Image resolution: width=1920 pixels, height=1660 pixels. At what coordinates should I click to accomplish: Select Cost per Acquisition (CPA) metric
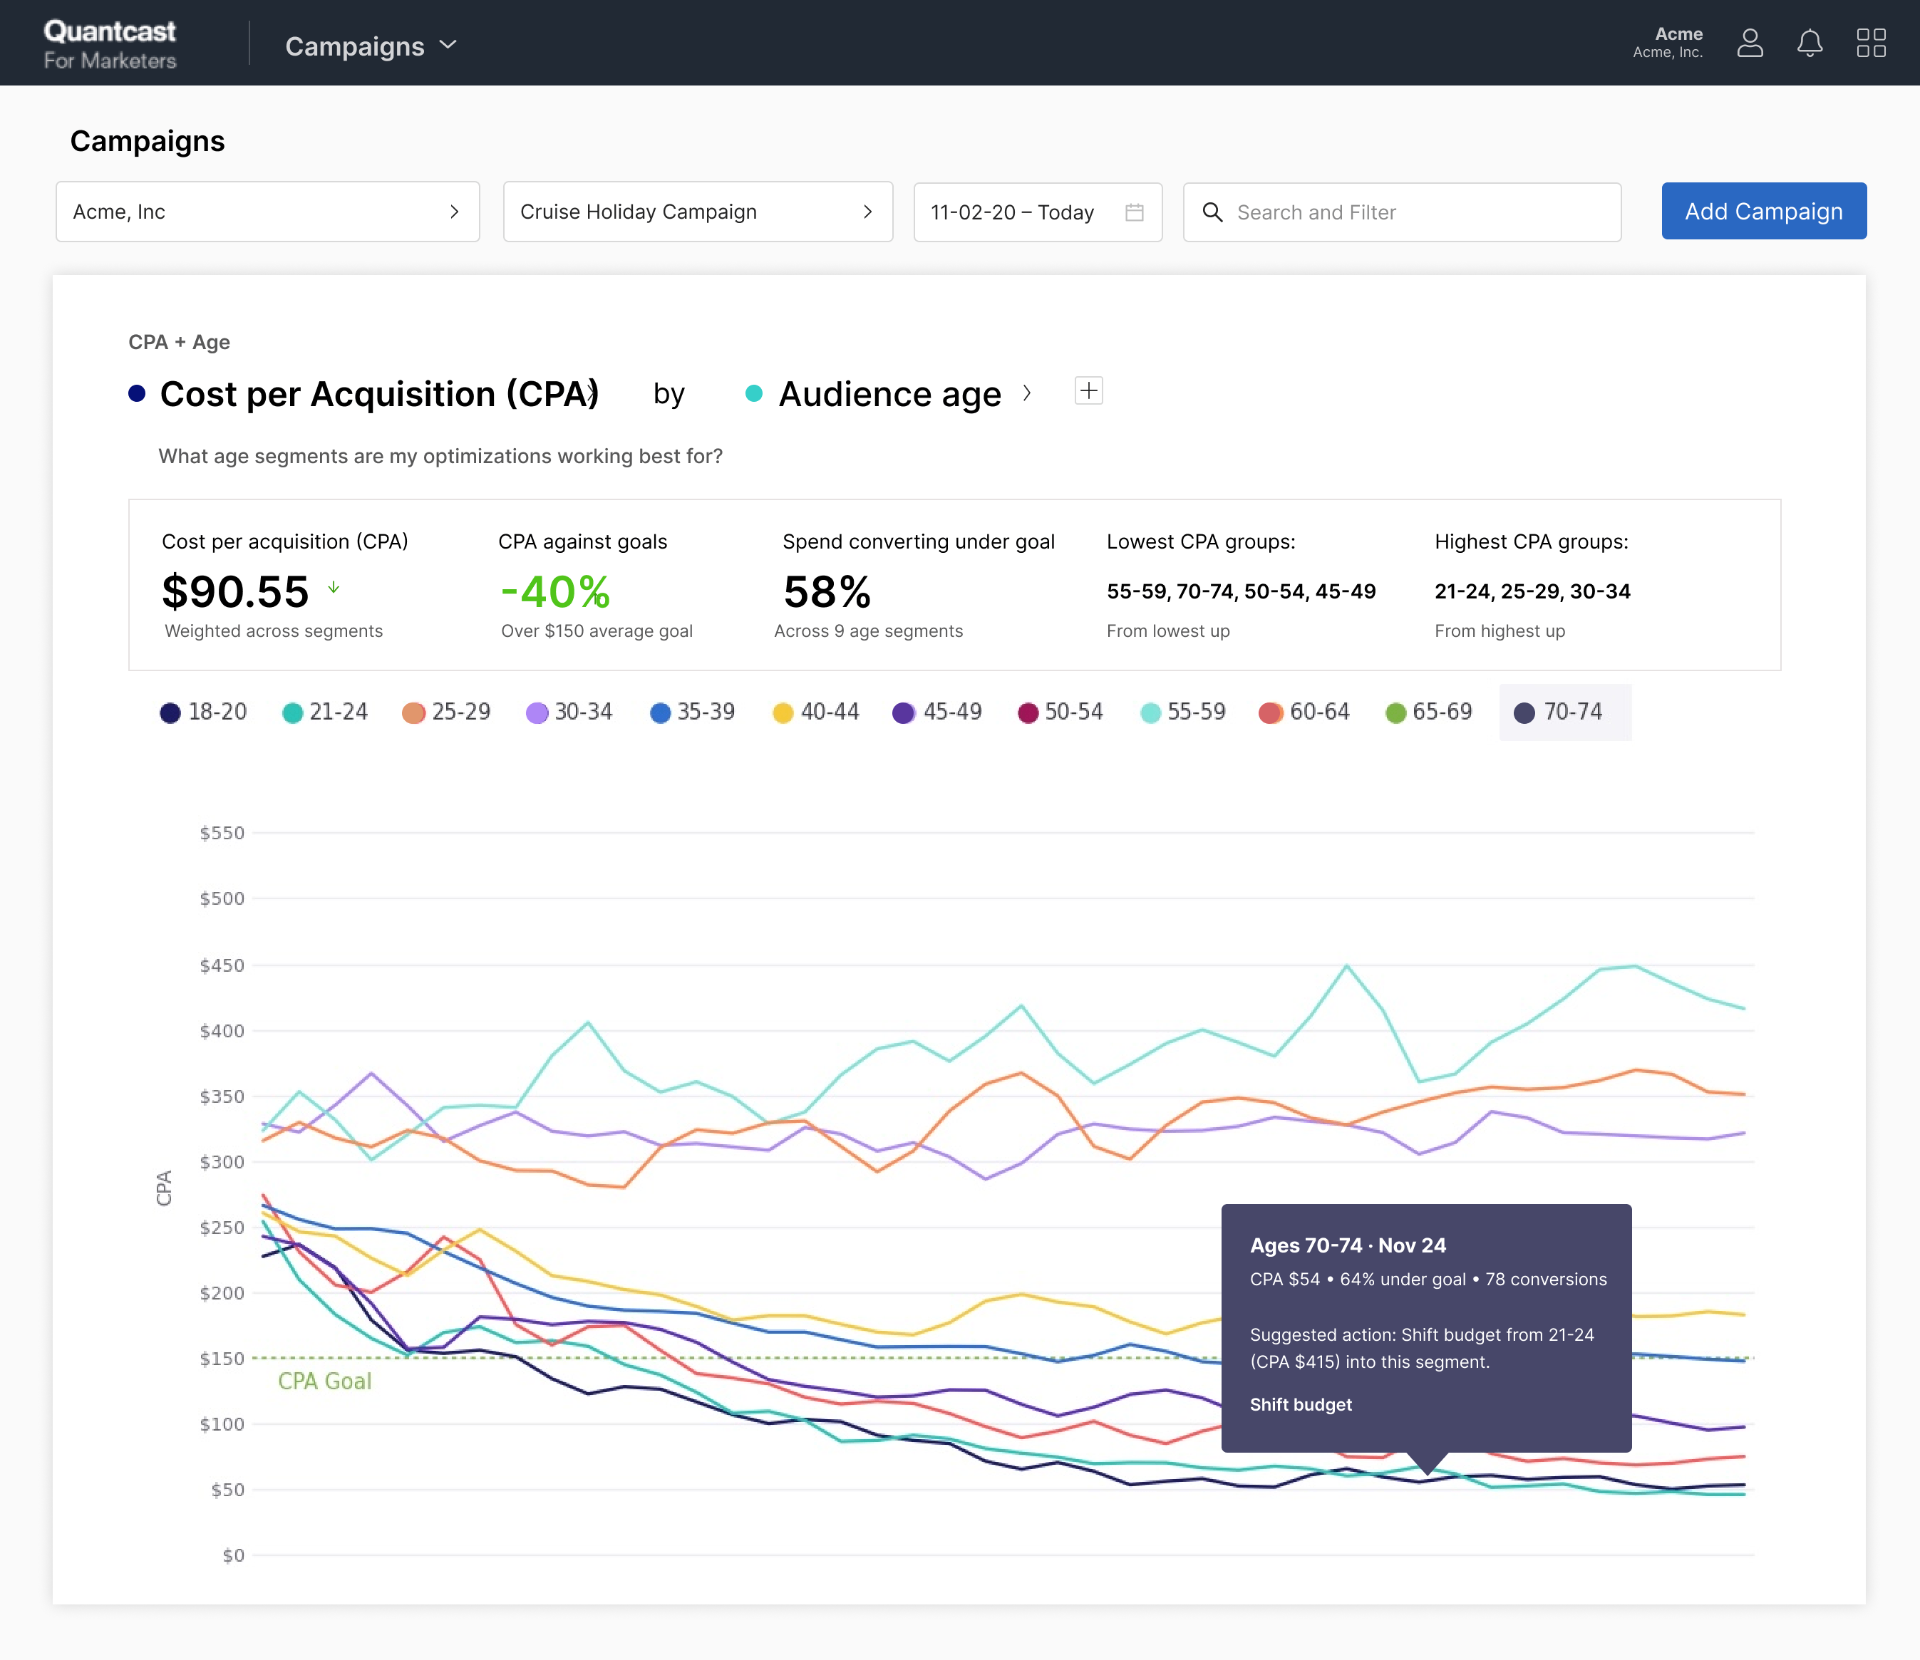(379, 394)
